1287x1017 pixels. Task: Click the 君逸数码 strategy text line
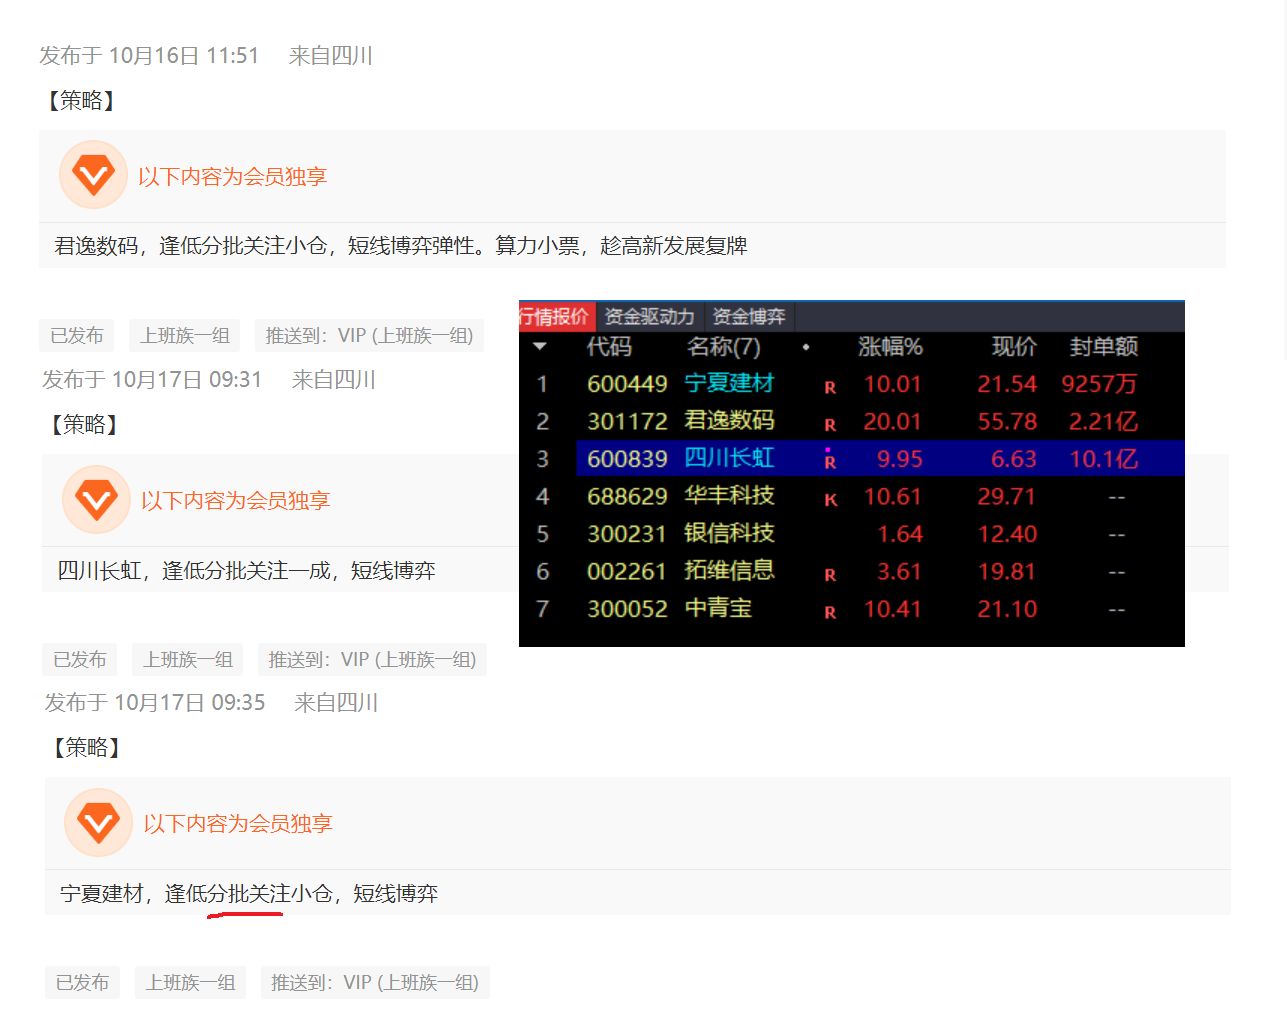(401, 246)
